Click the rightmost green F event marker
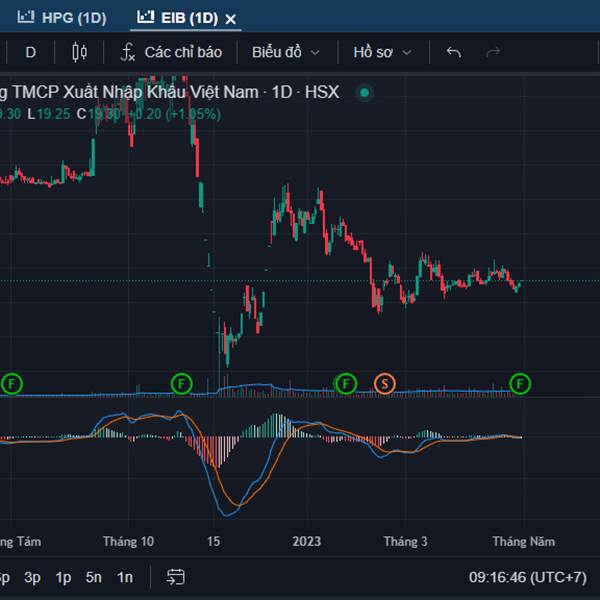The image size is (600, 600). [519, 383]
